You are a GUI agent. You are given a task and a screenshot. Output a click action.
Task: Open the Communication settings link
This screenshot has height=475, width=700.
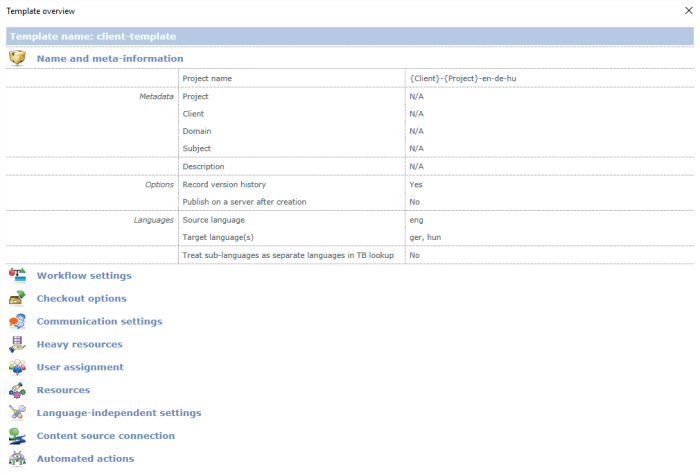point(99,321)
